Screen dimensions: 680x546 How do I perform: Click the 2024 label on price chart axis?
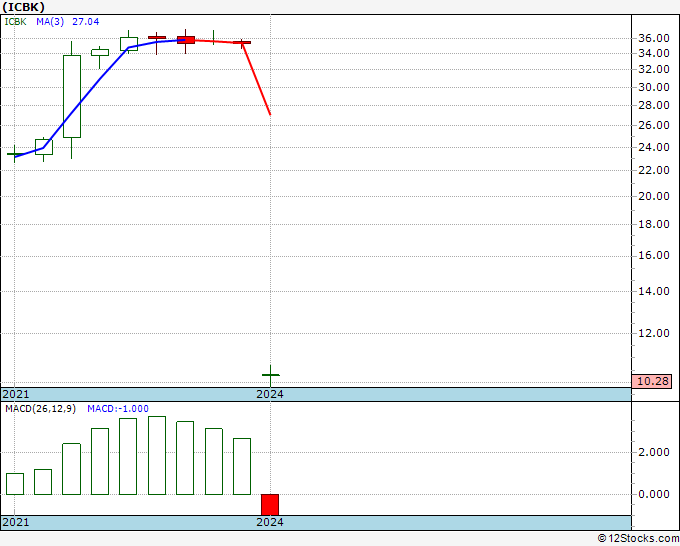point(270,394)
